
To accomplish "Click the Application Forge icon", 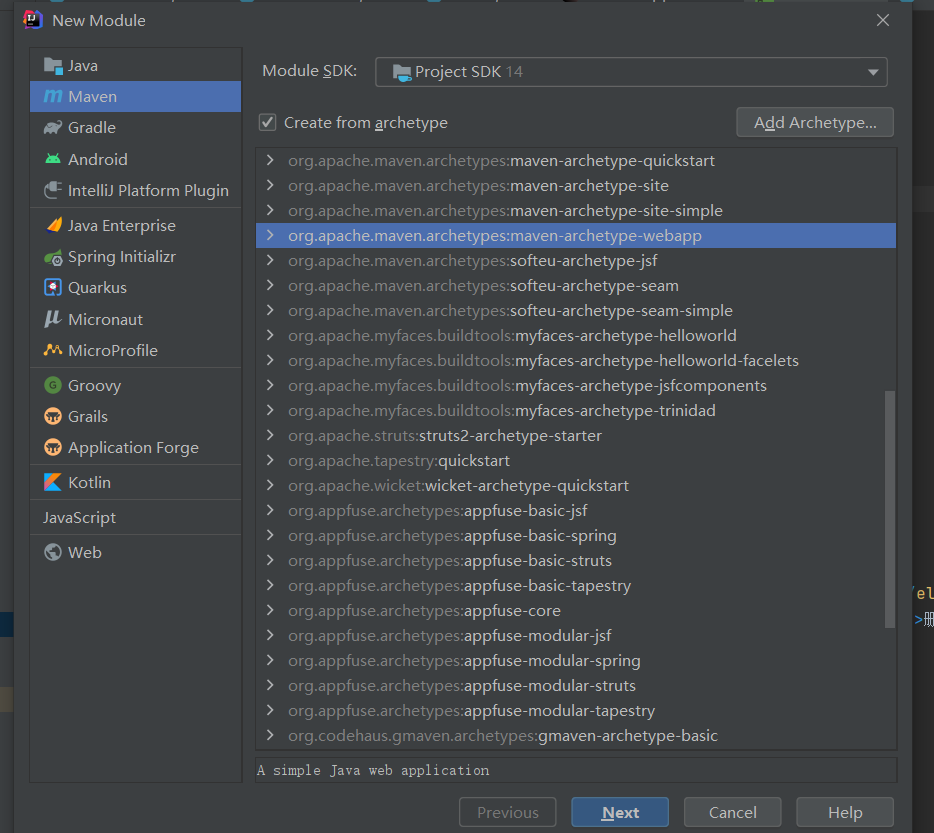I will point(53,447).
